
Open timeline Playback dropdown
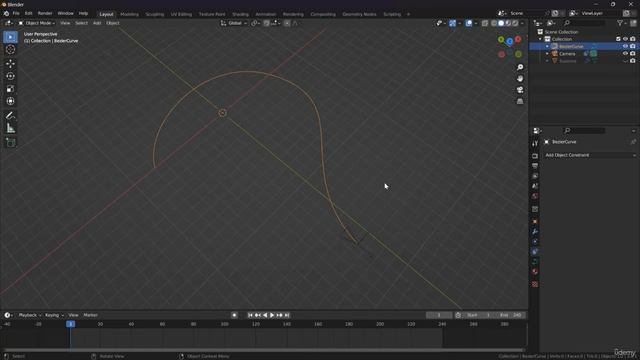(x=30, y=315)
